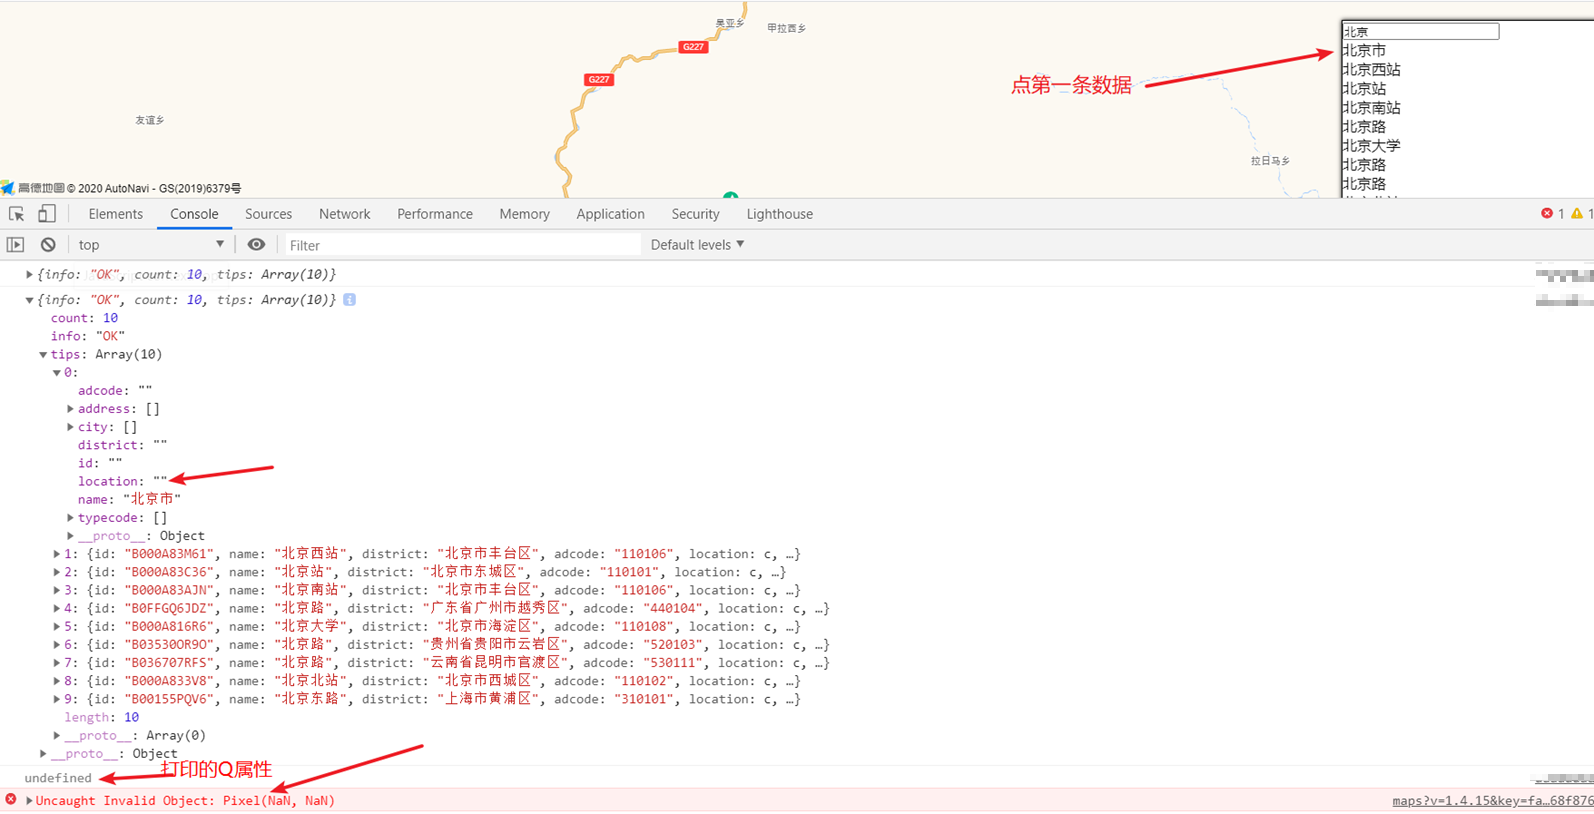Screen dimensions: 1594x814
Task: Expand the first collapsed info OK object
Action: [29, 274]
